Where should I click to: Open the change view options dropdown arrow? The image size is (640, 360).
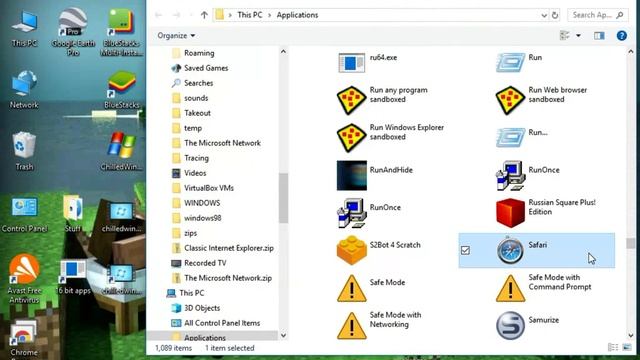coord(578,36)
